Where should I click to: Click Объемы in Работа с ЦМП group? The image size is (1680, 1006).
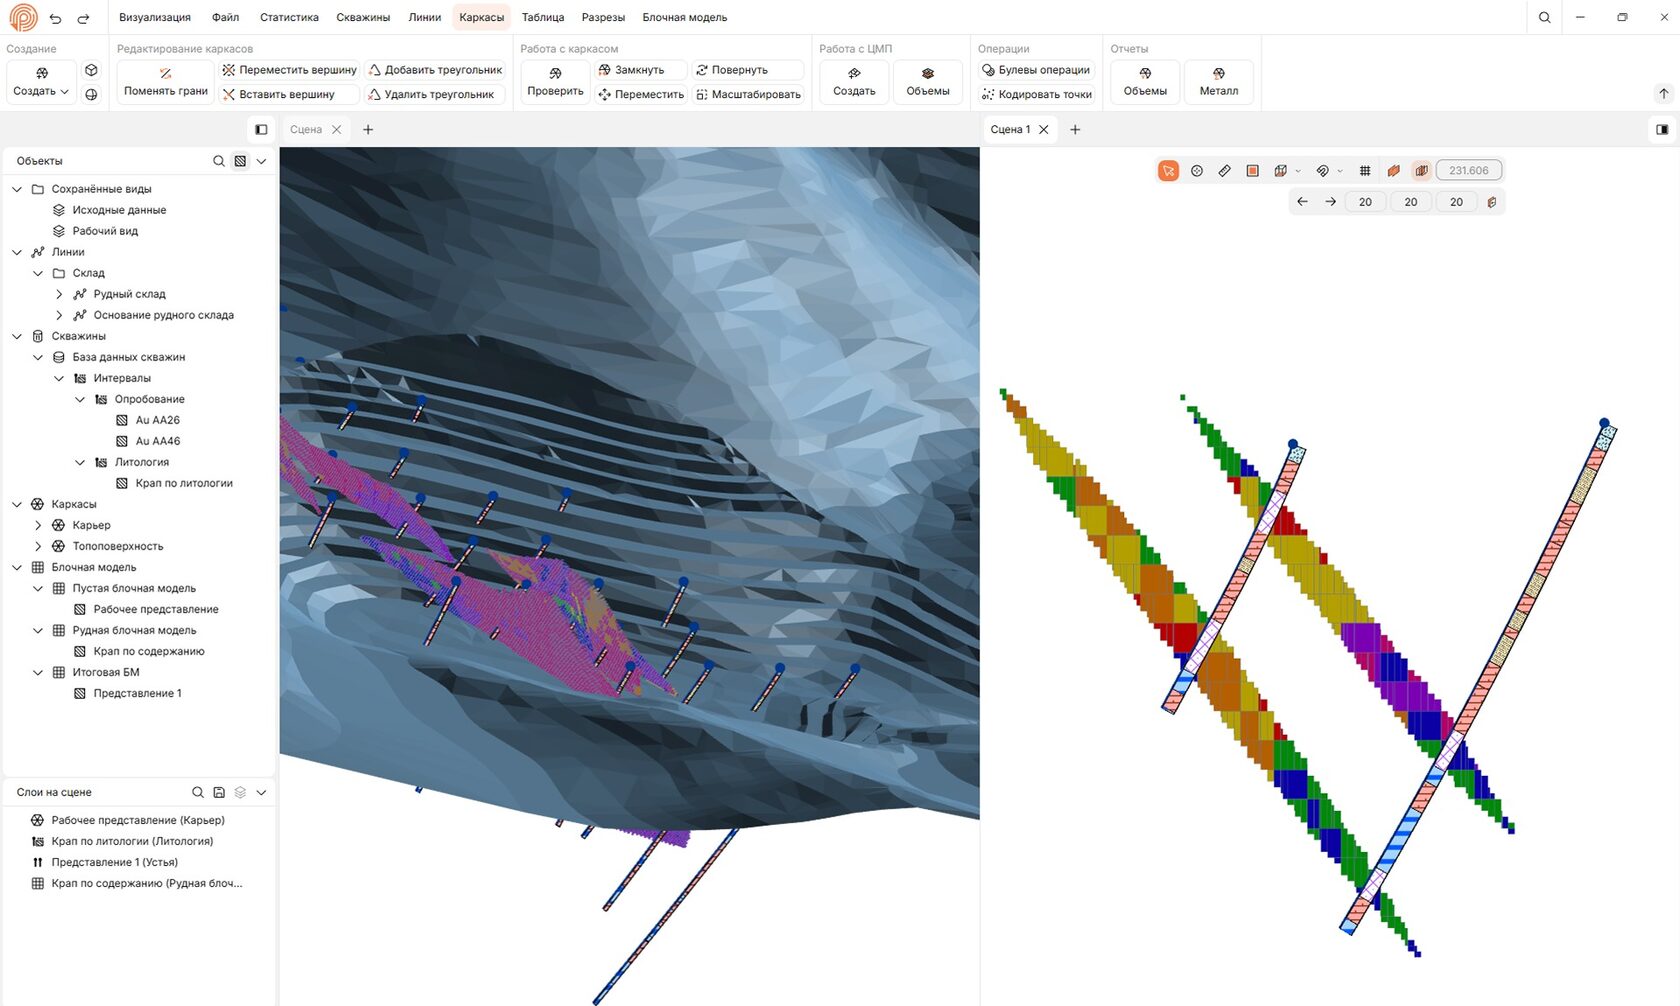coord(928,81)
